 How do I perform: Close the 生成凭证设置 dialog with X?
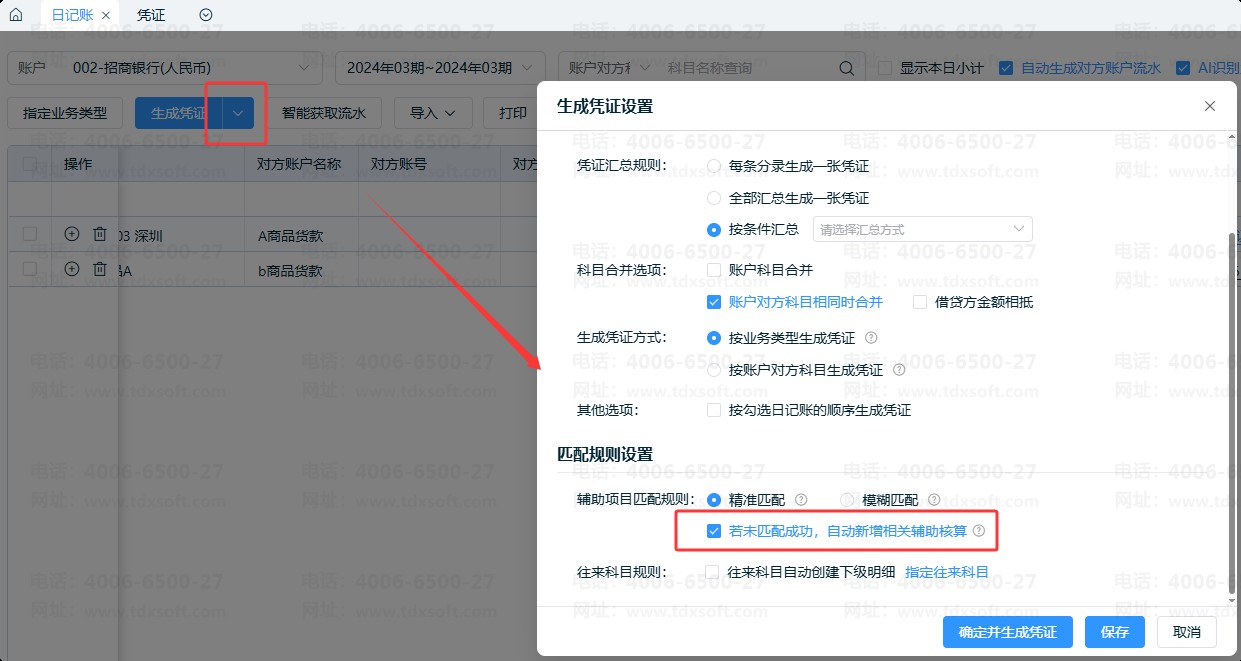pyautogui.click(x=1210, y=106)
